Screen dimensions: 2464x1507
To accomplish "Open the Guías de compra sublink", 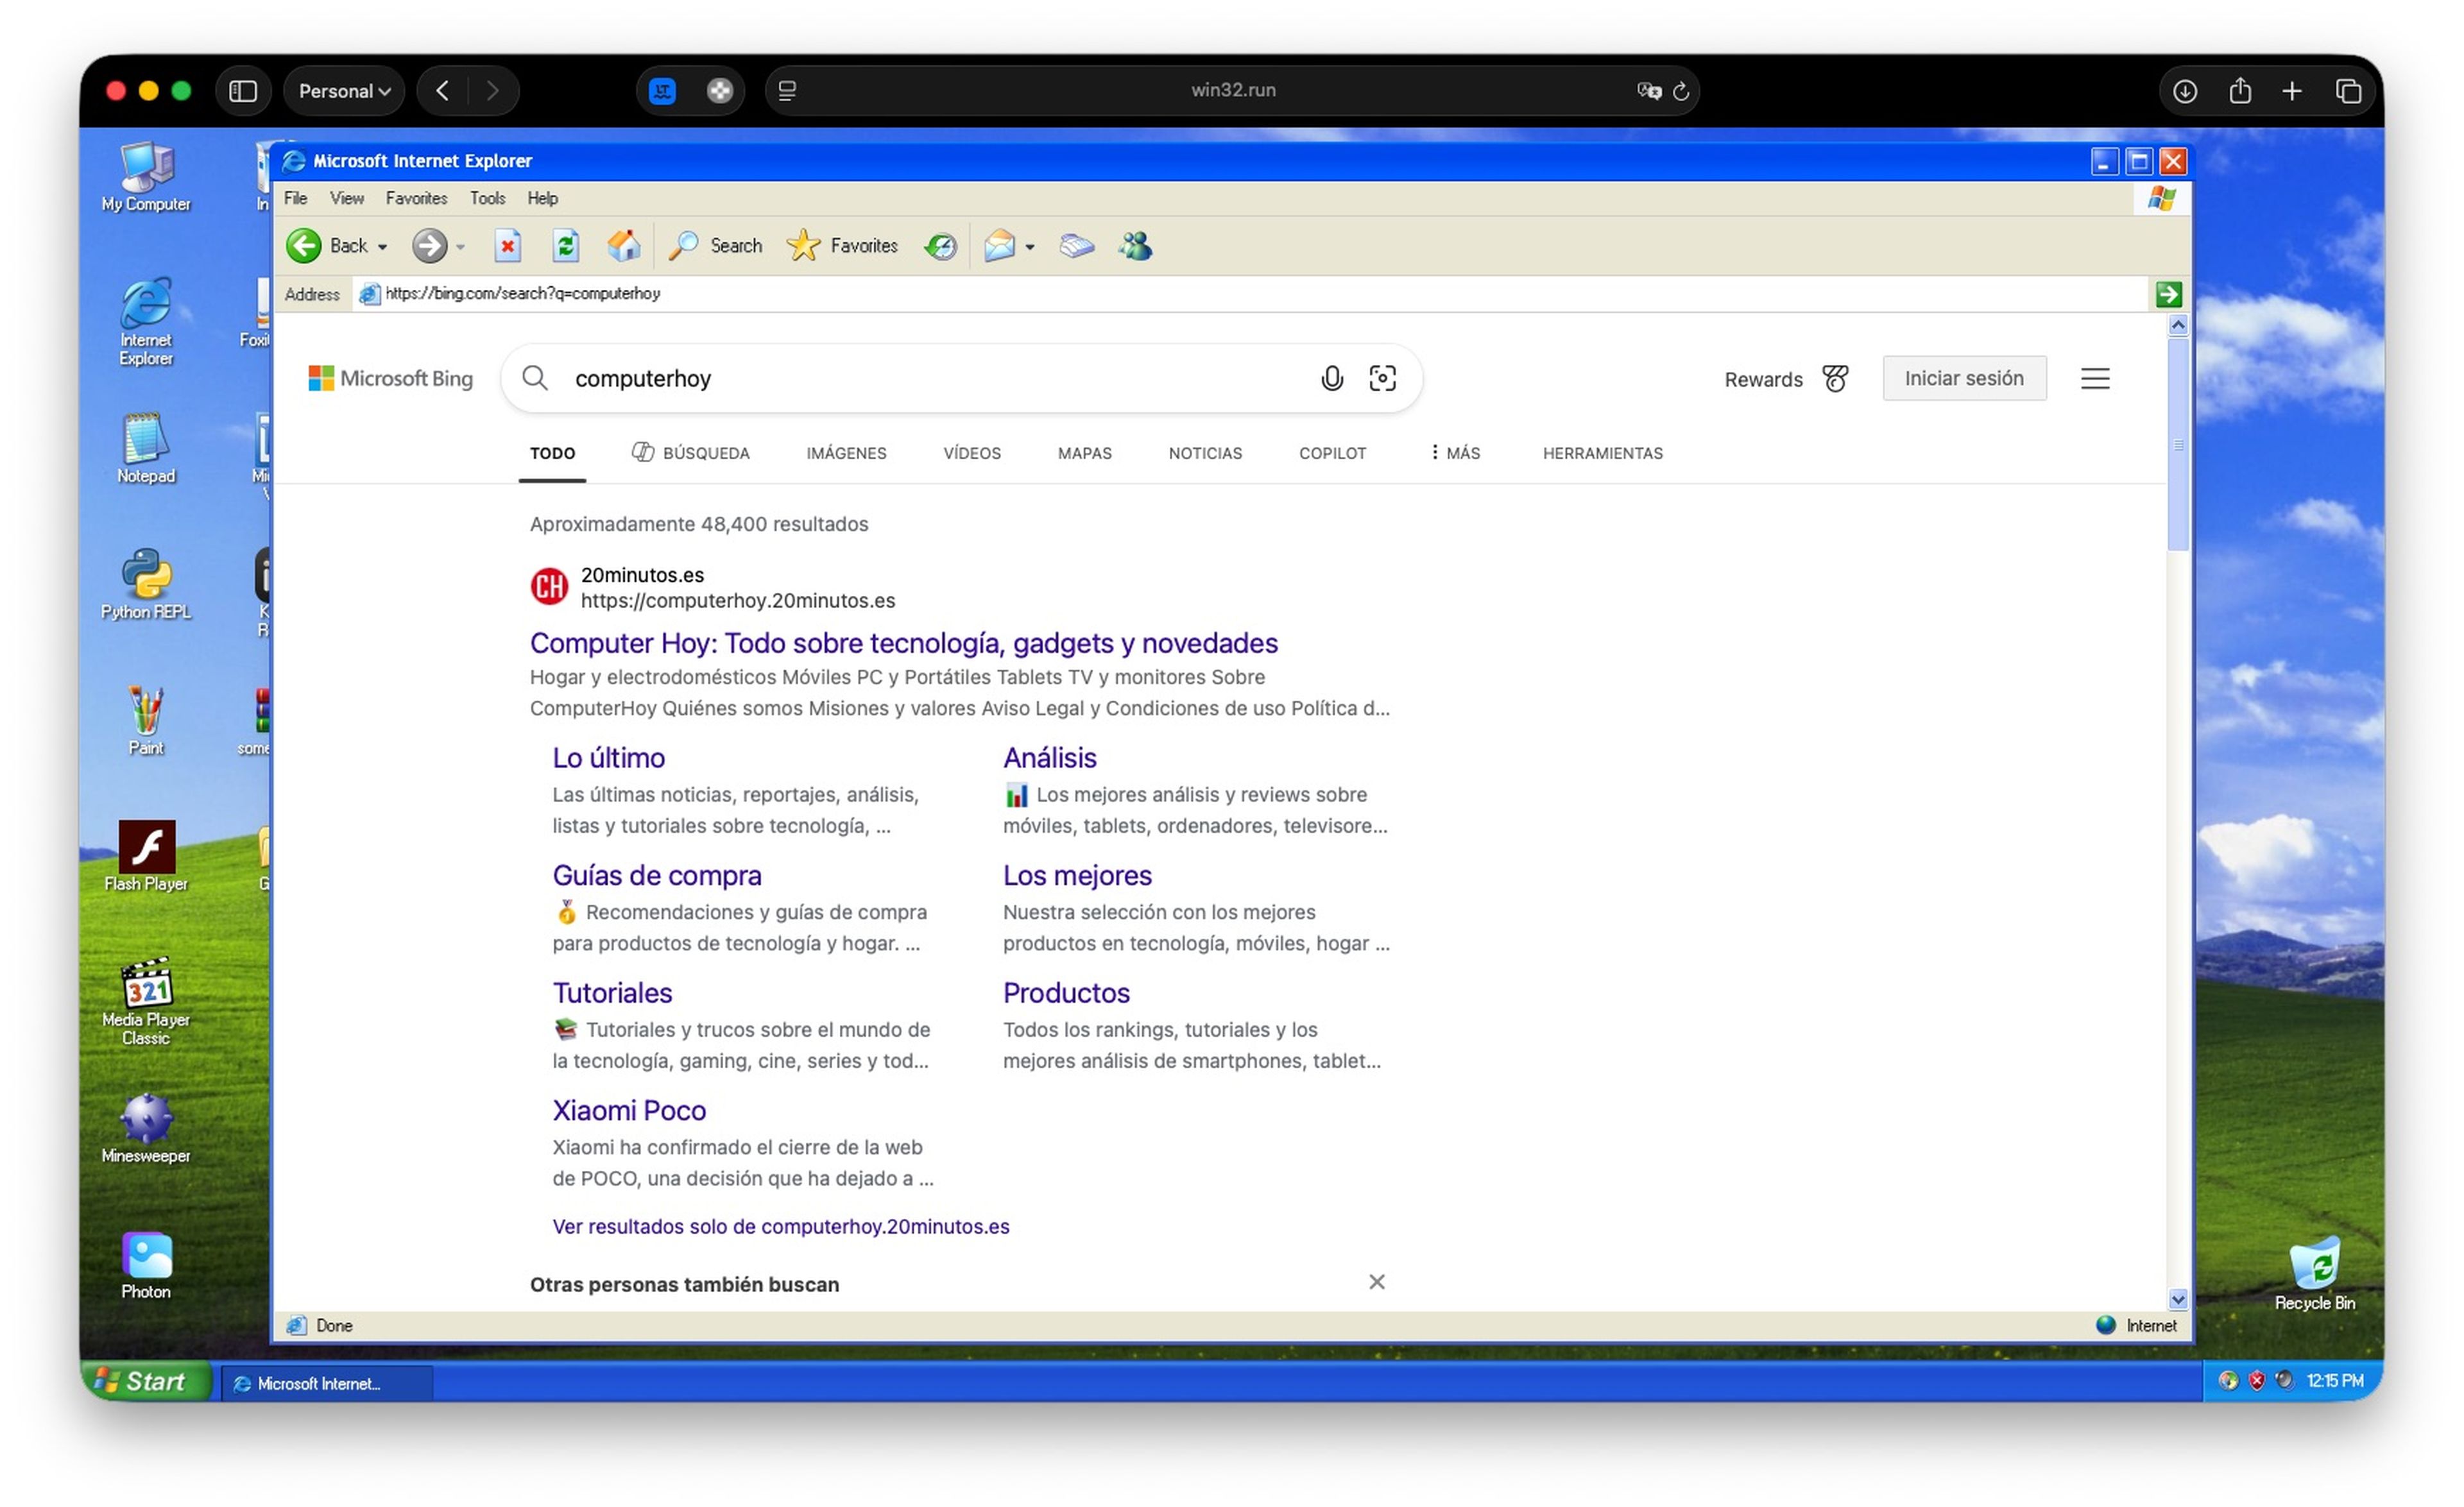I will (657, 875).
